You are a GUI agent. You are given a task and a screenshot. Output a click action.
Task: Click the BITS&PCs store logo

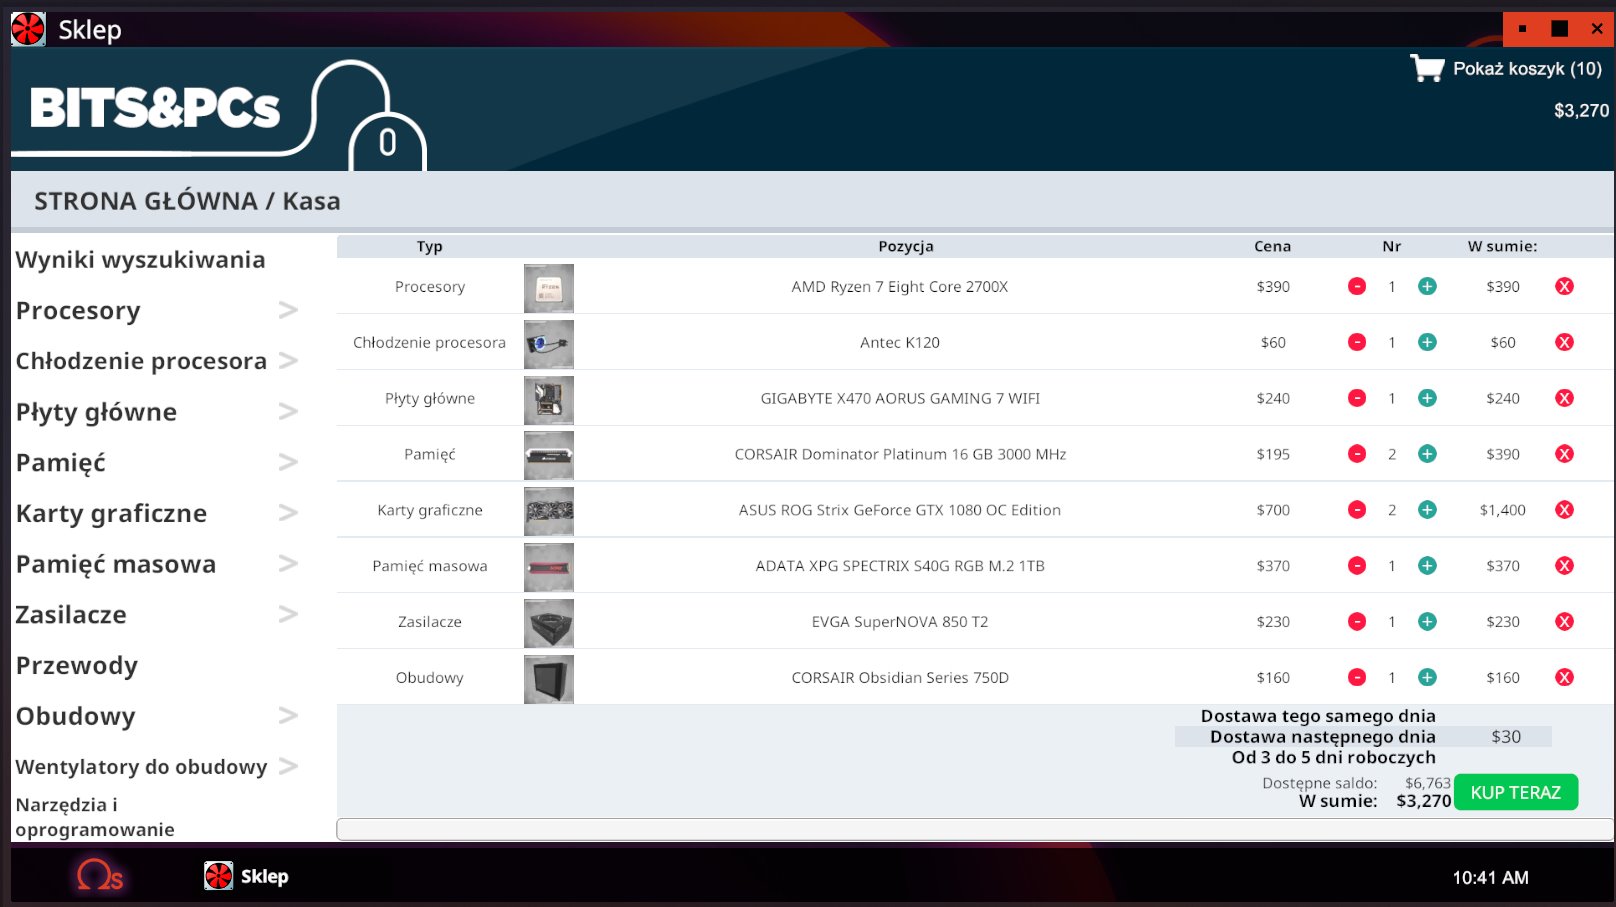pyautogui.click(x=155, y=108)
